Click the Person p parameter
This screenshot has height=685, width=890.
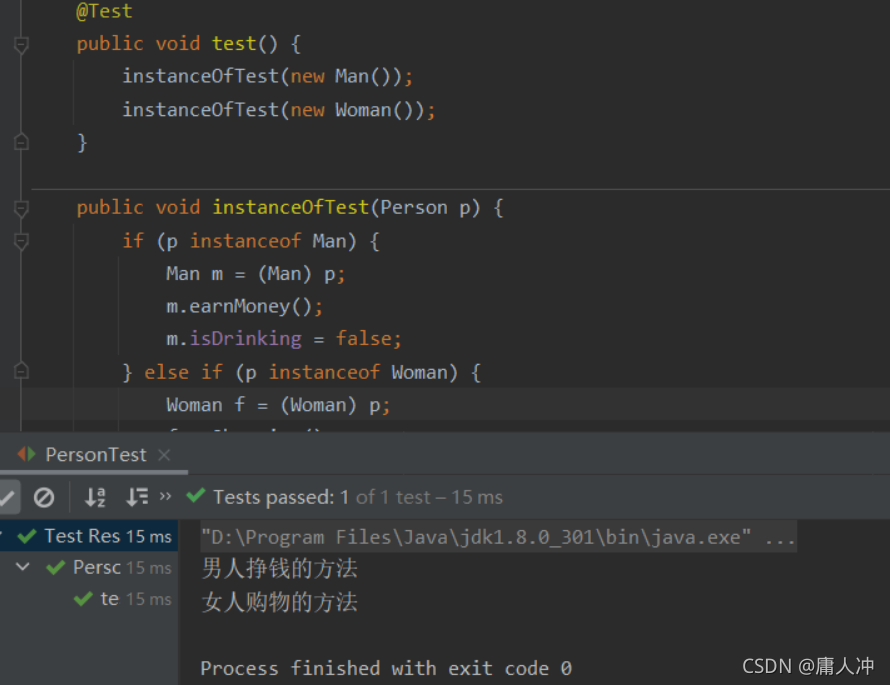click(425, 208)
